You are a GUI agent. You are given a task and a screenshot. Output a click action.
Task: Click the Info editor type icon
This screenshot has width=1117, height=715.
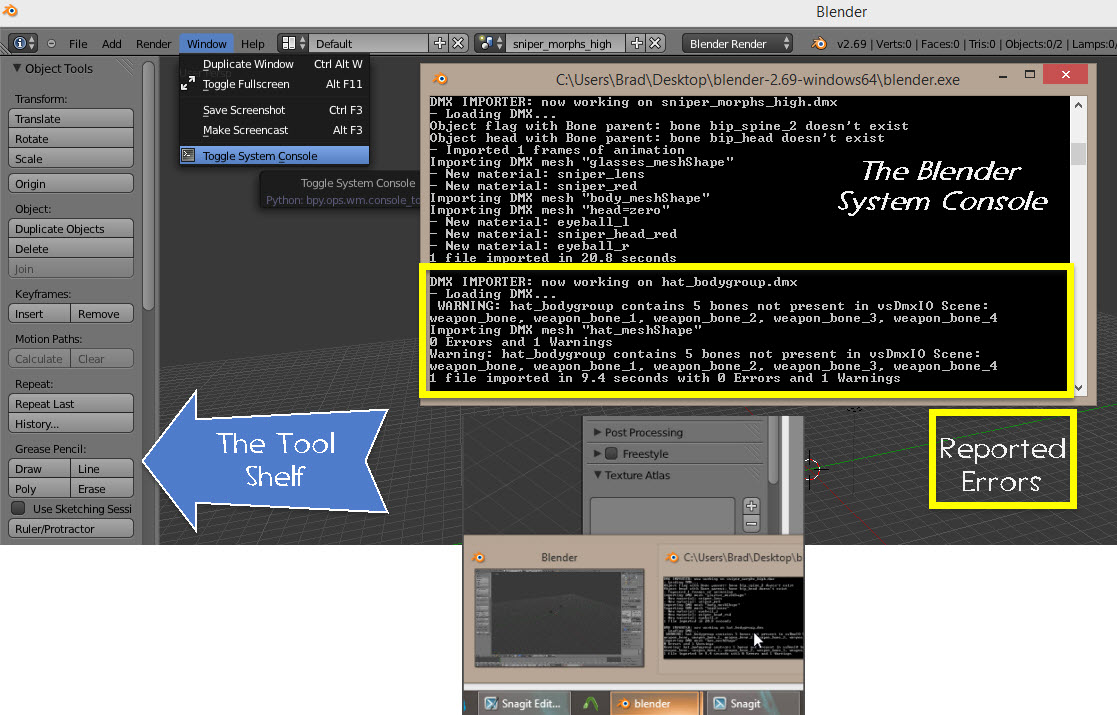click(21, 43)
